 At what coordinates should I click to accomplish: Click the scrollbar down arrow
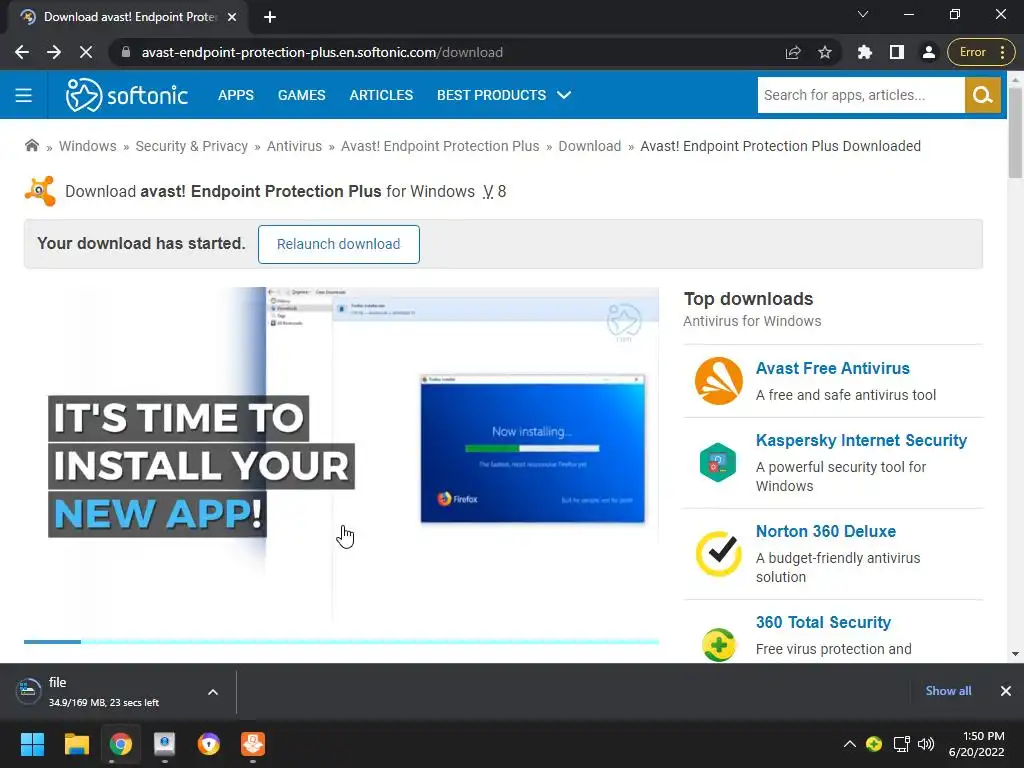(x=1015, y=654)
